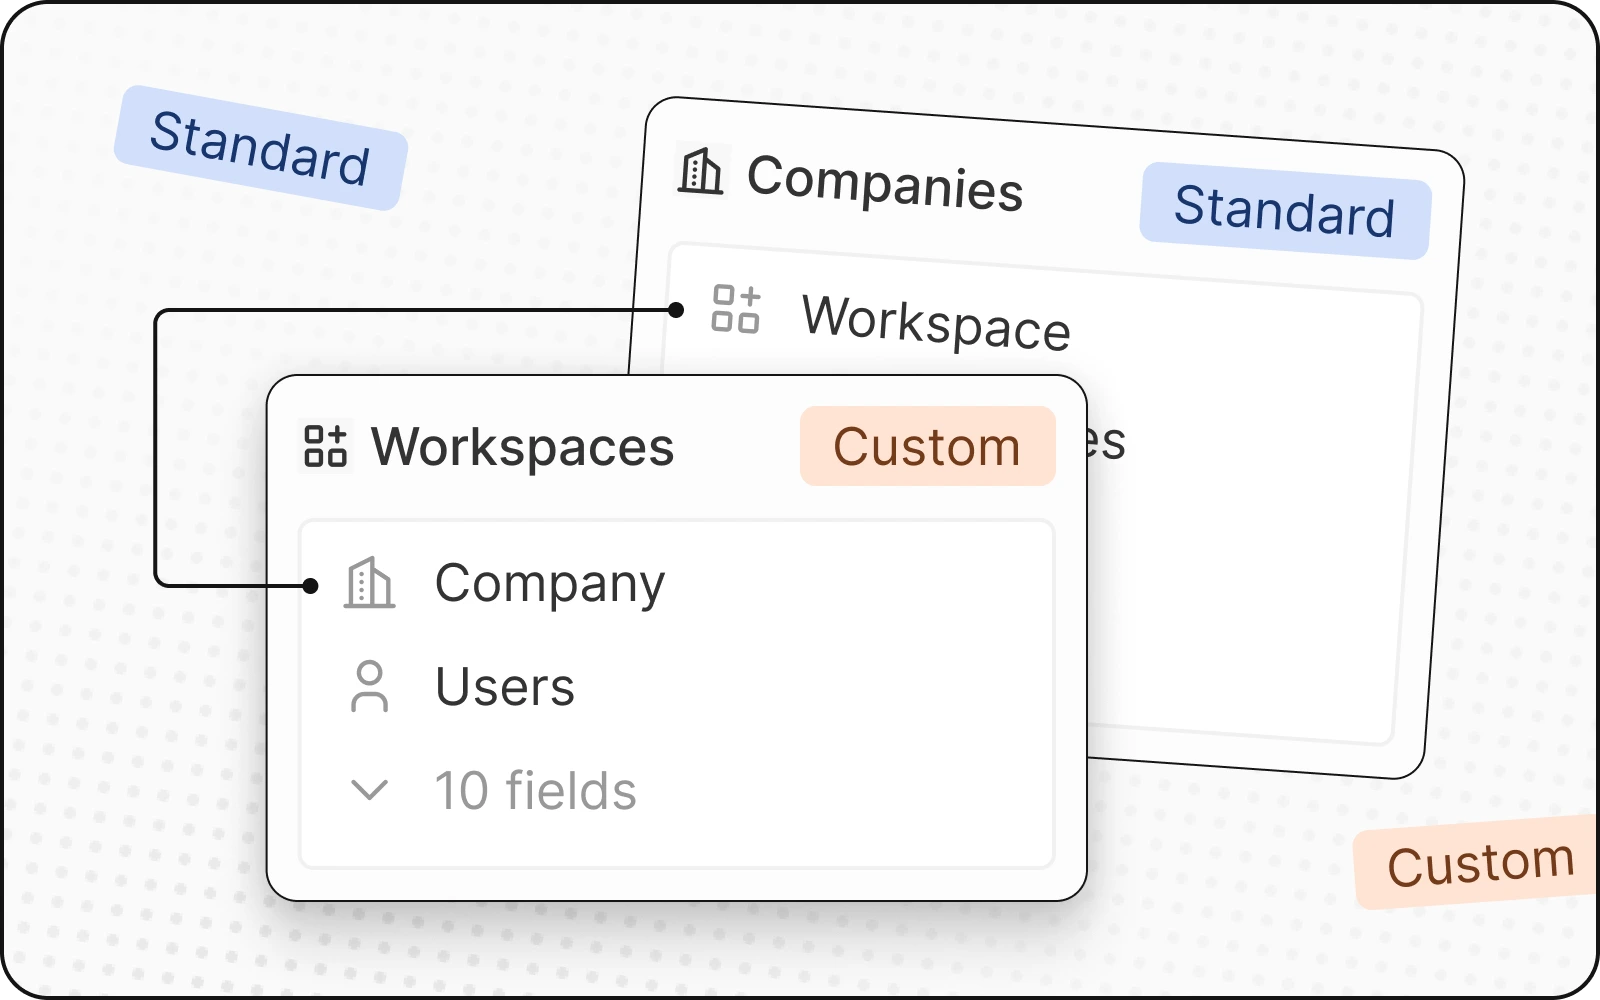Click the tilted Standard tag at top left
This screenshot has width=1600, height=1000.
click(260, 148)
